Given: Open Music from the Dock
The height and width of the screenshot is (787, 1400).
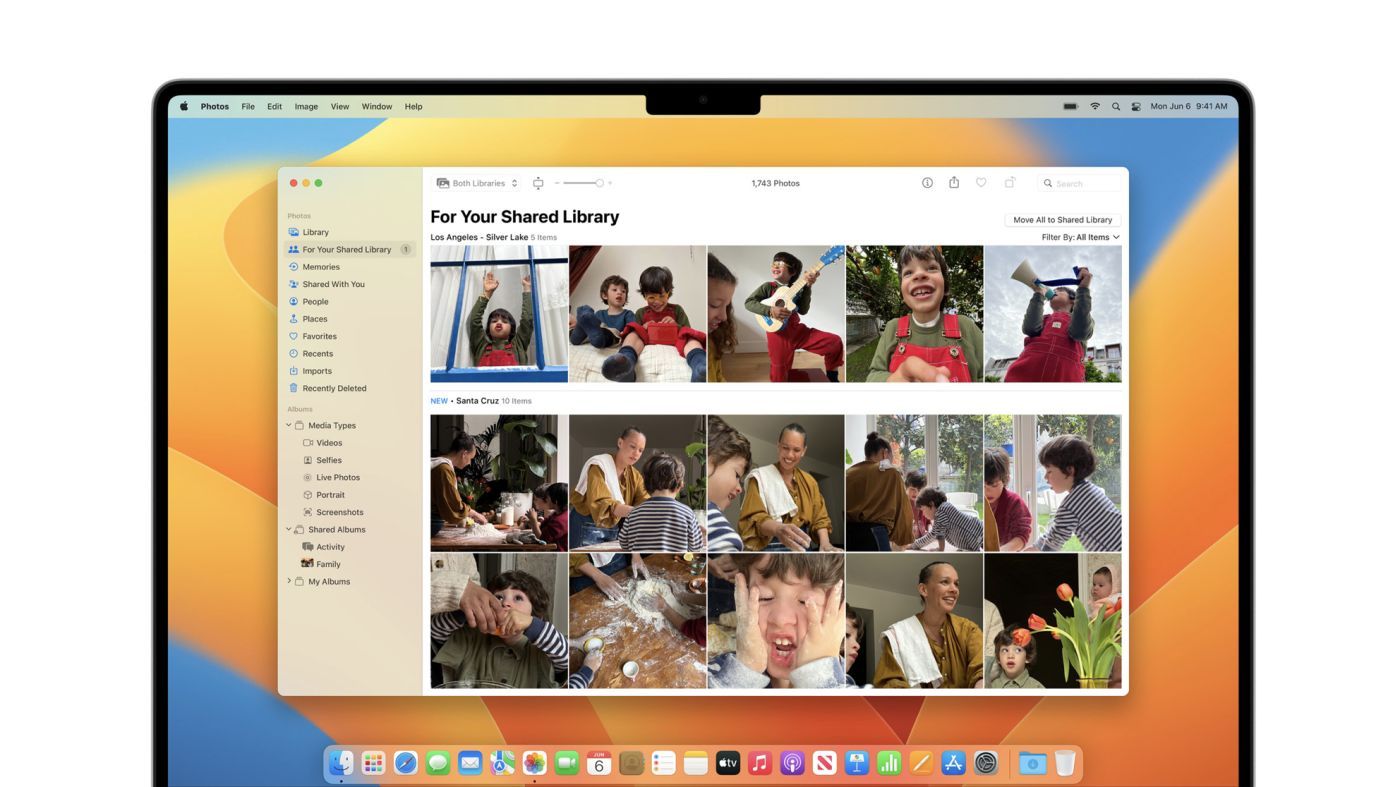Looking at the screenshot, I should tap(760, 763).
